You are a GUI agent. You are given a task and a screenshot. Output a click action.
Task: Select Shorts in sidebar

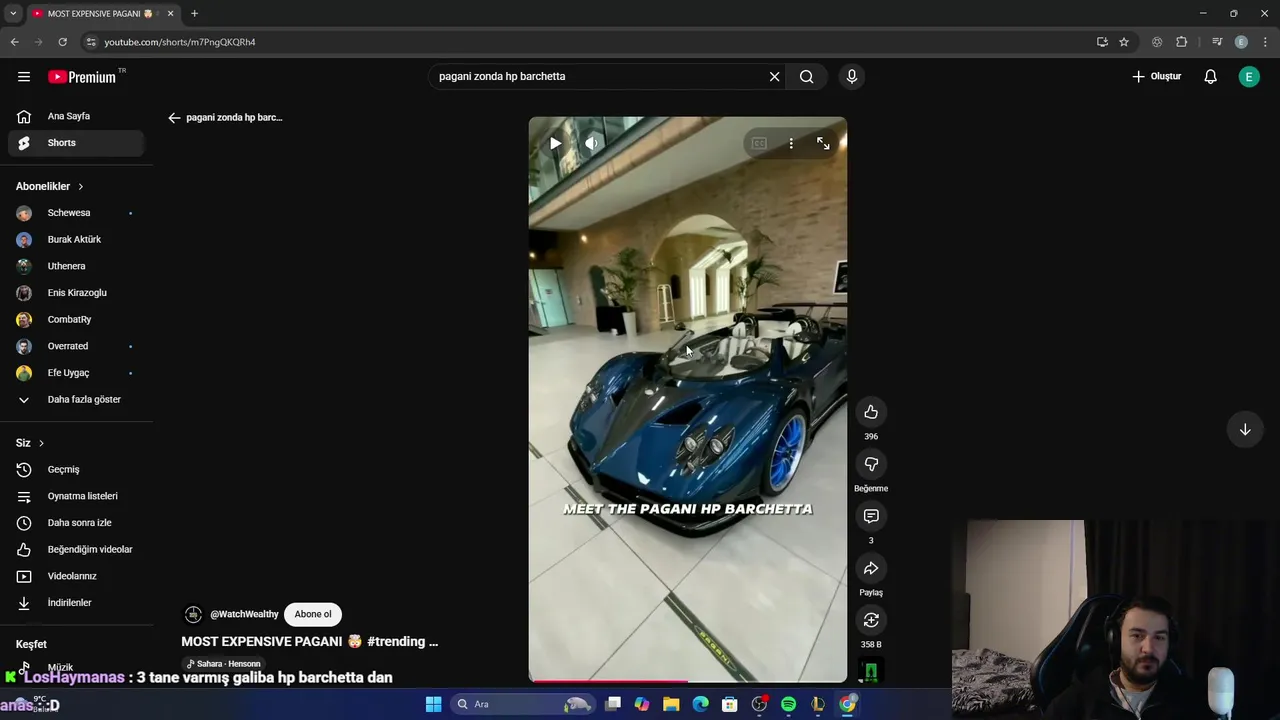[76, 143]
